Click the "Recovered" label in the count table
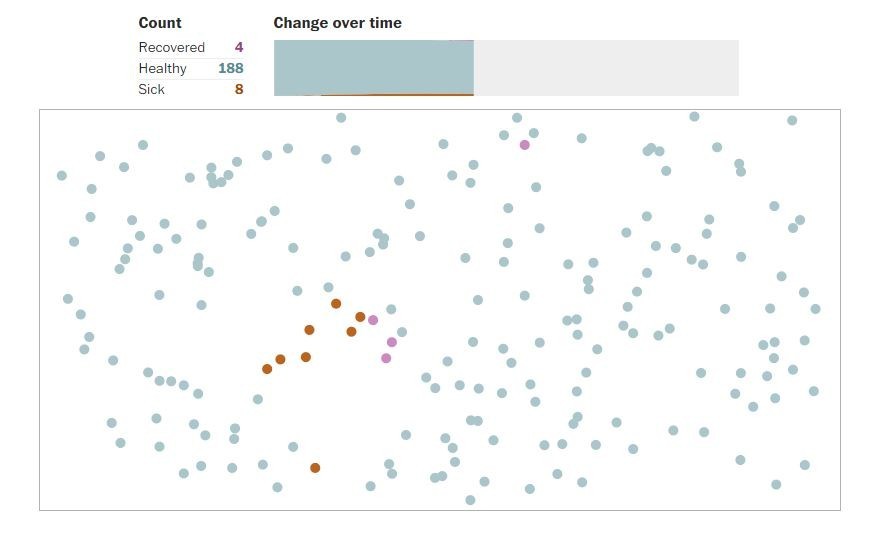The width and height of the screenshot is (878, 539). tap(171, 47)
